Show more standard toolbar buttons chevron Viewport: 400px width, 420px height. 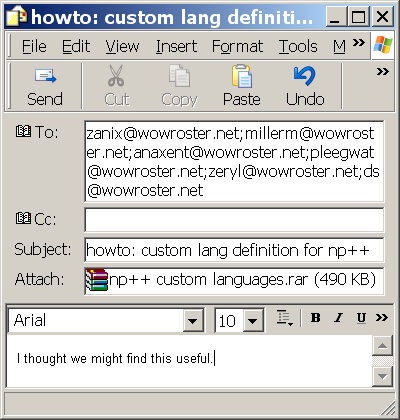pyautogui.click(x=383, y=71)
